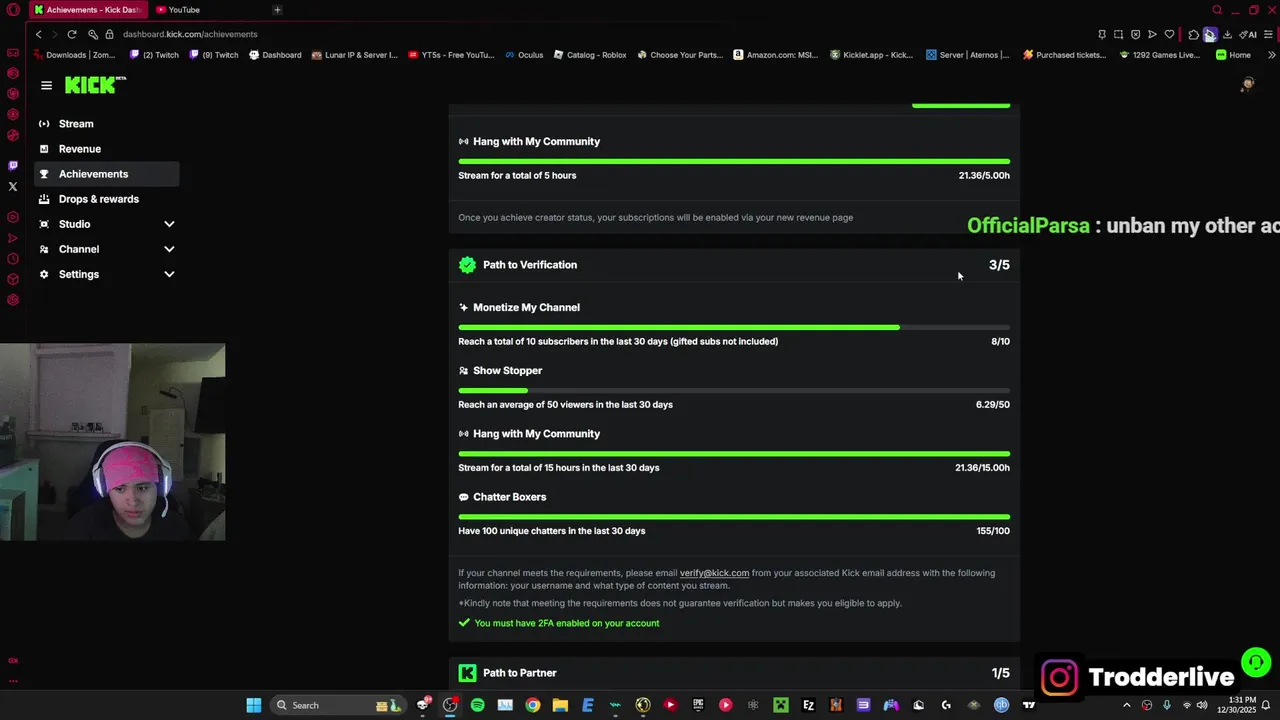Open File Explorer from the taskbar
Image resolution: width=1280 pixels, height=720 pixels.
click(560, 705)
